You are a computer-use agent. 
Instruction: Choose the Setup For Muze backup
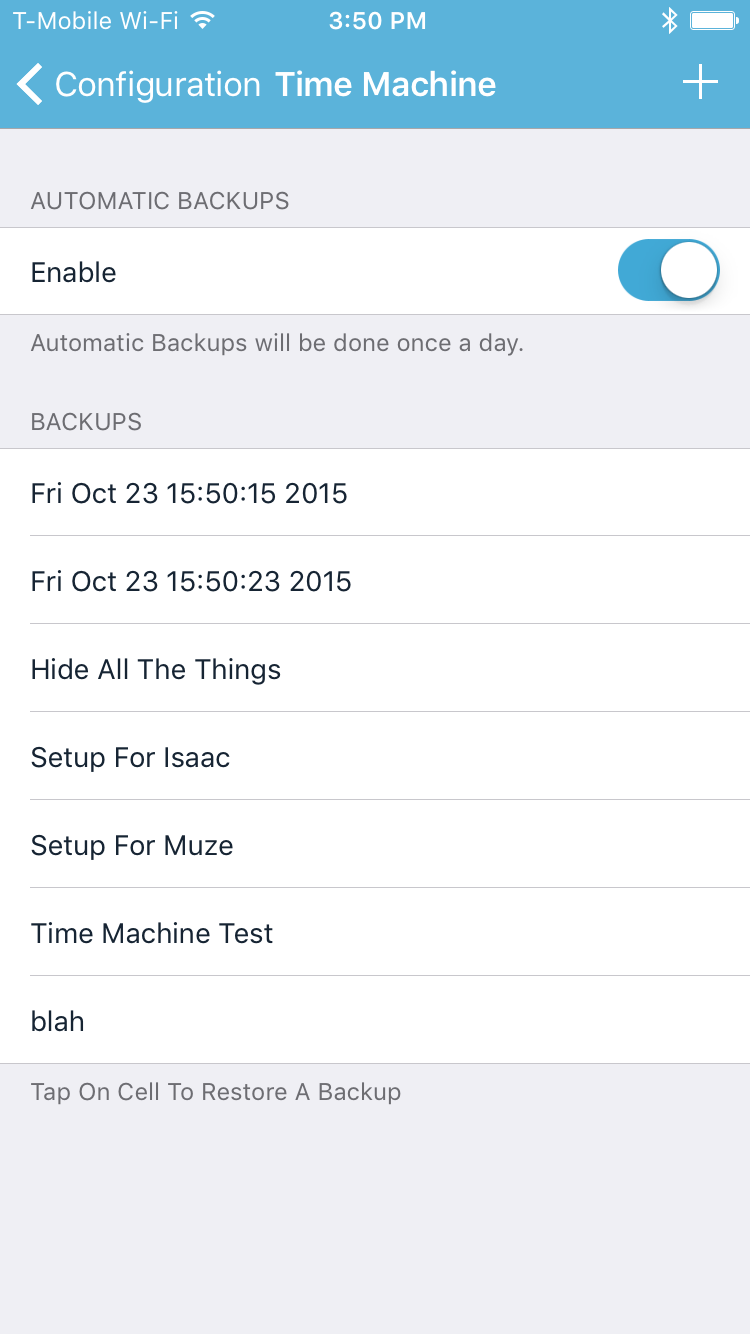coord(132,845)
